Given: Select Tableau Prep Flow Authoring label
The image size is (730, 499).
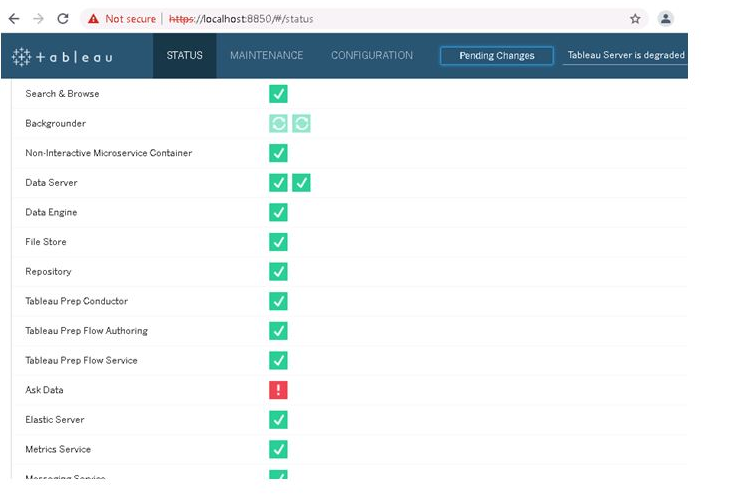Looking at the screenshot, I should point(87,331).
